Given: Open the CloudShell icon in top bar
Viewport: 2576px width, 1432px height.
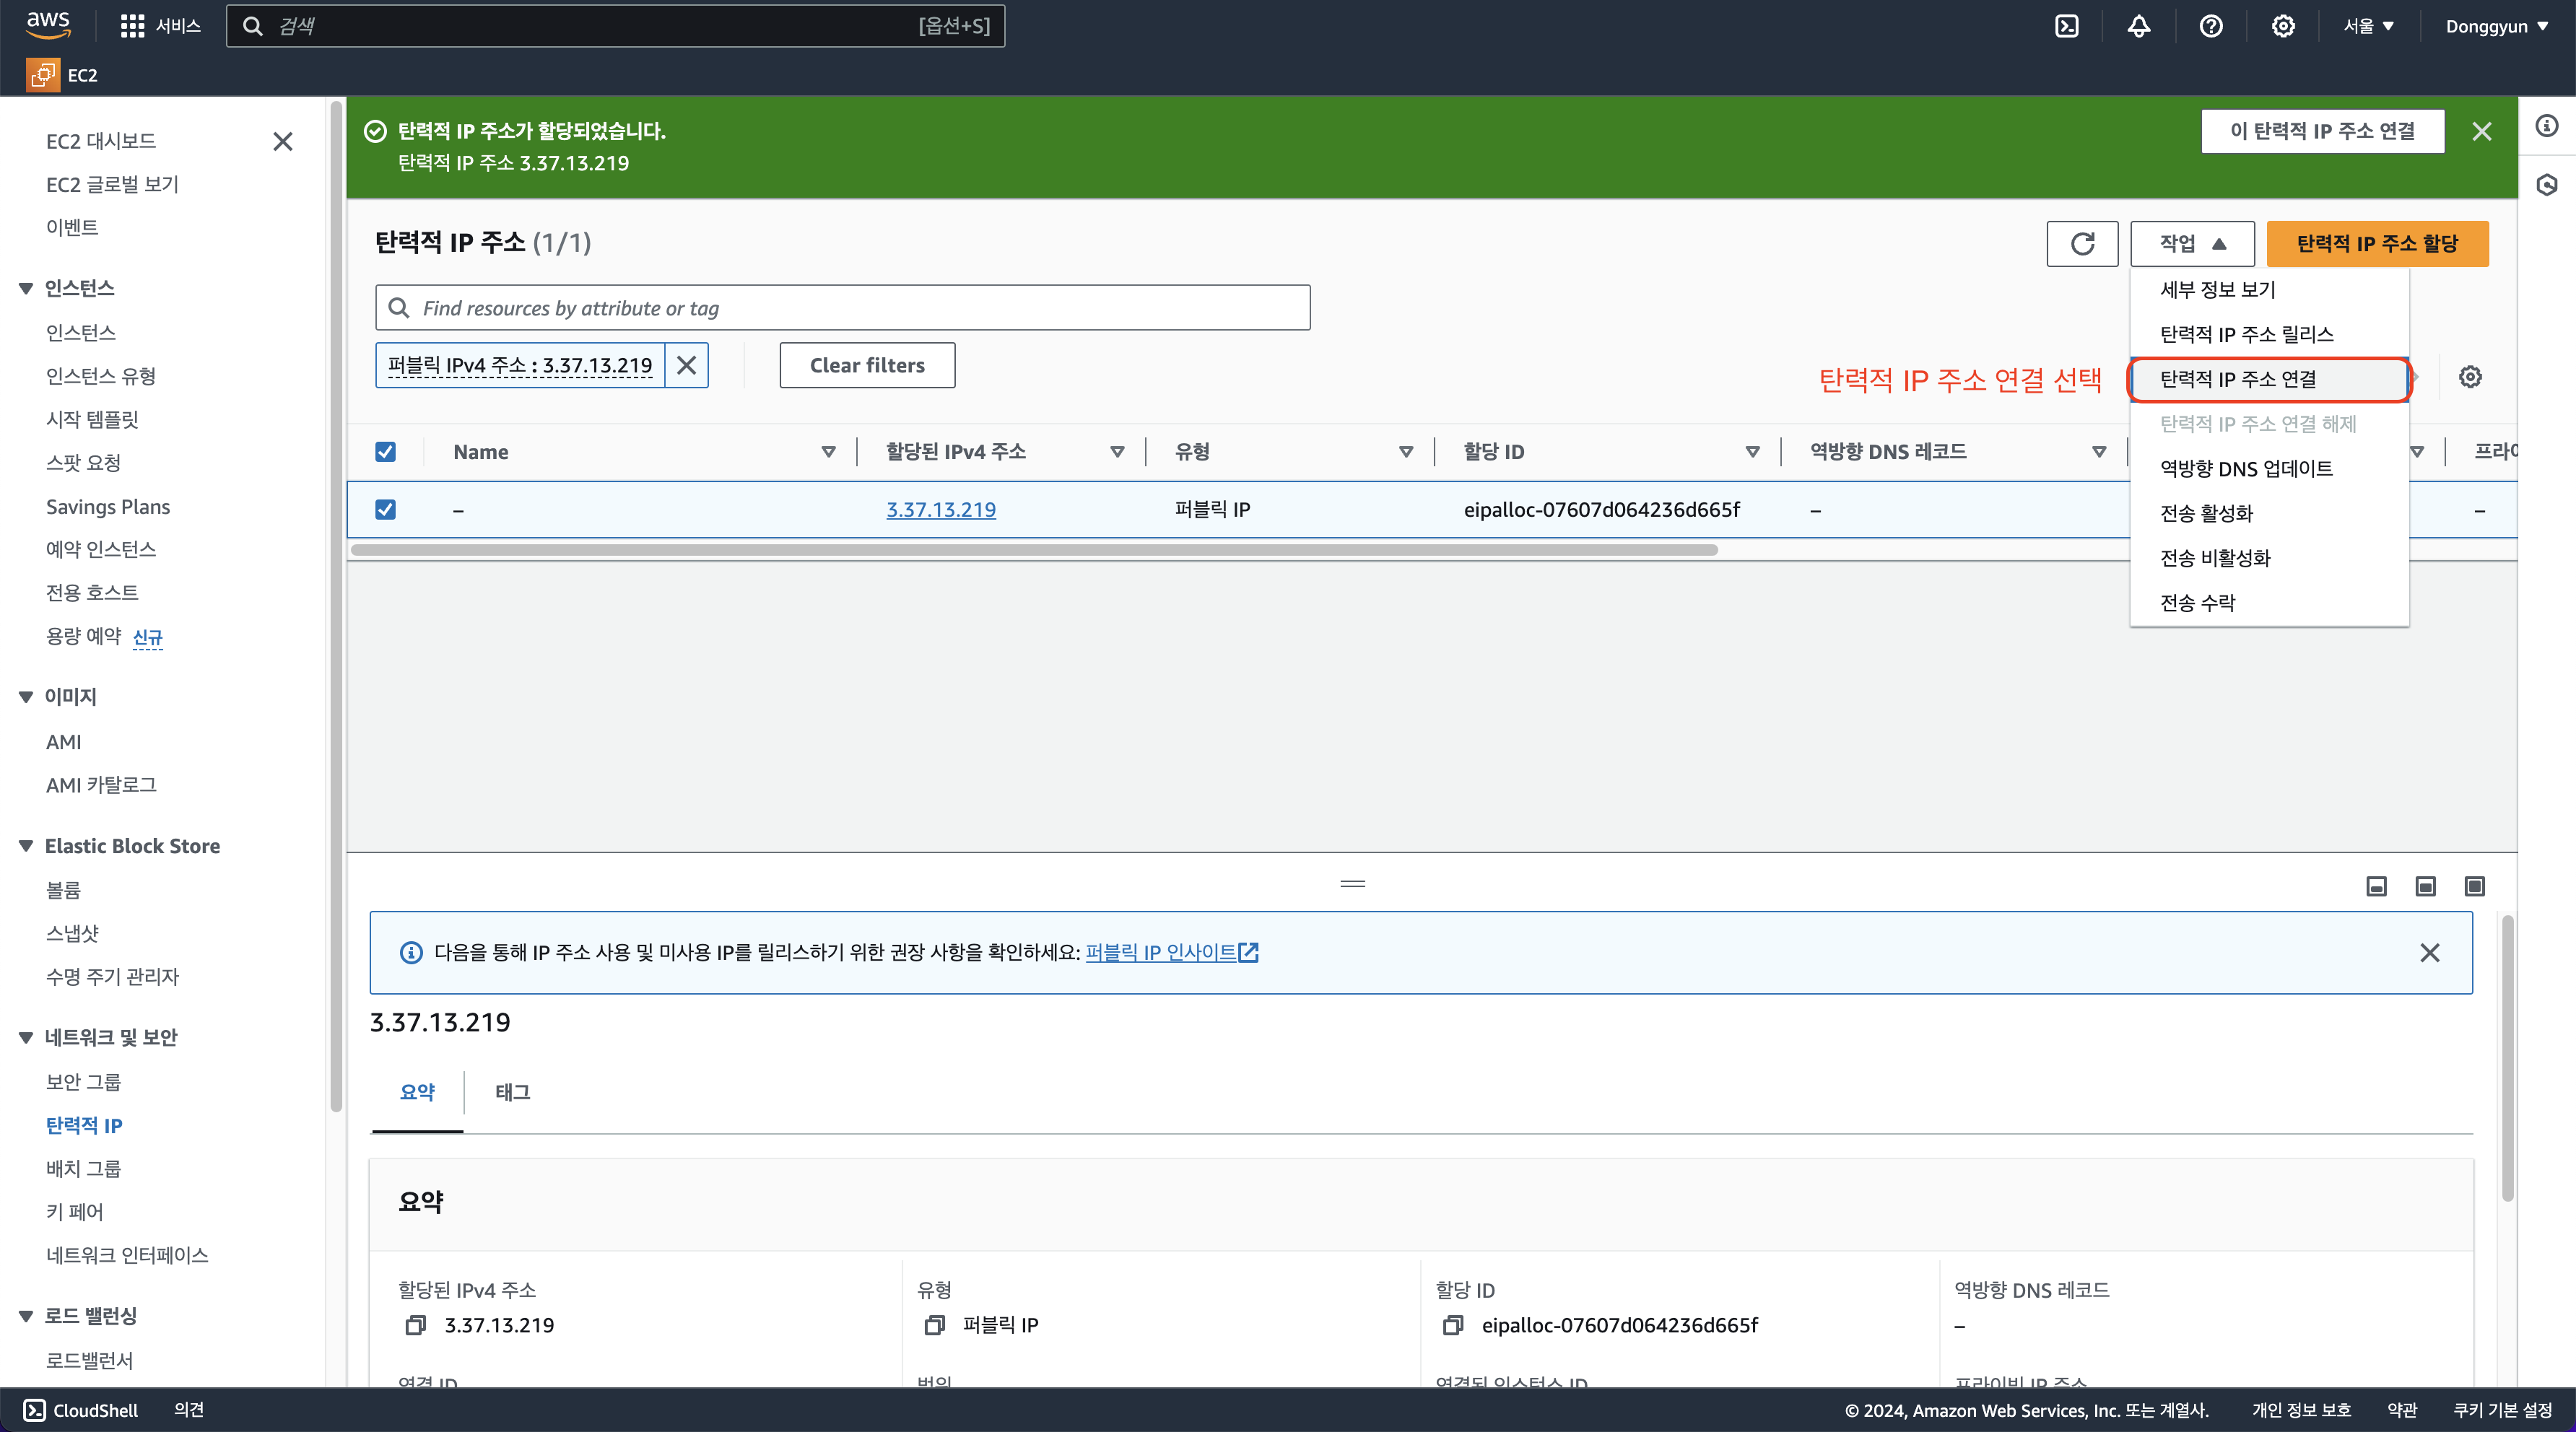Looking at the screenshot, I should (2066, 26).
